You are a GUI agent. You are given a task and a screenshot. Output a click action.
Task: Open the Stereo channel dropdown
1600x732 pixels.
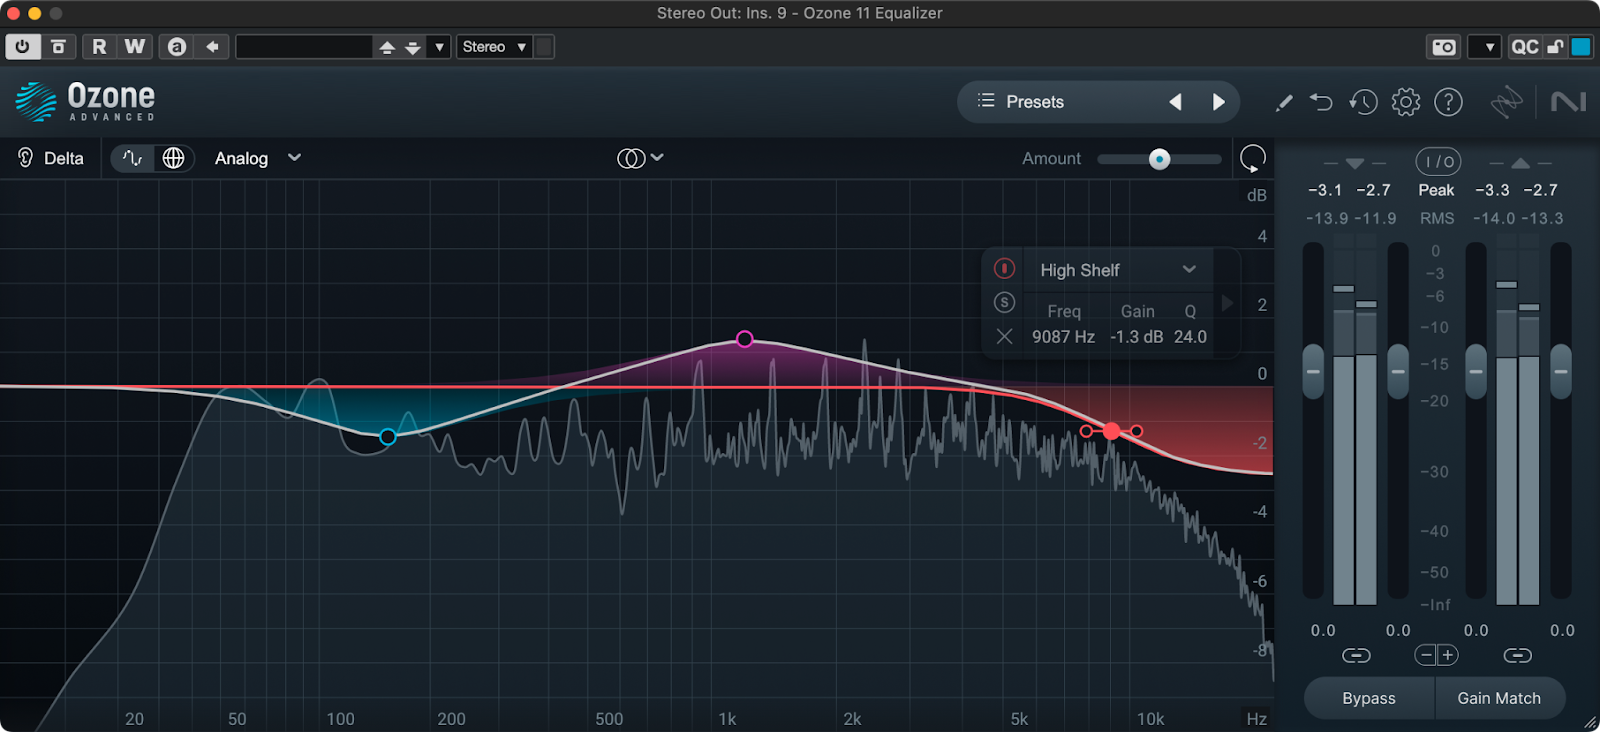tap(494, 47)
